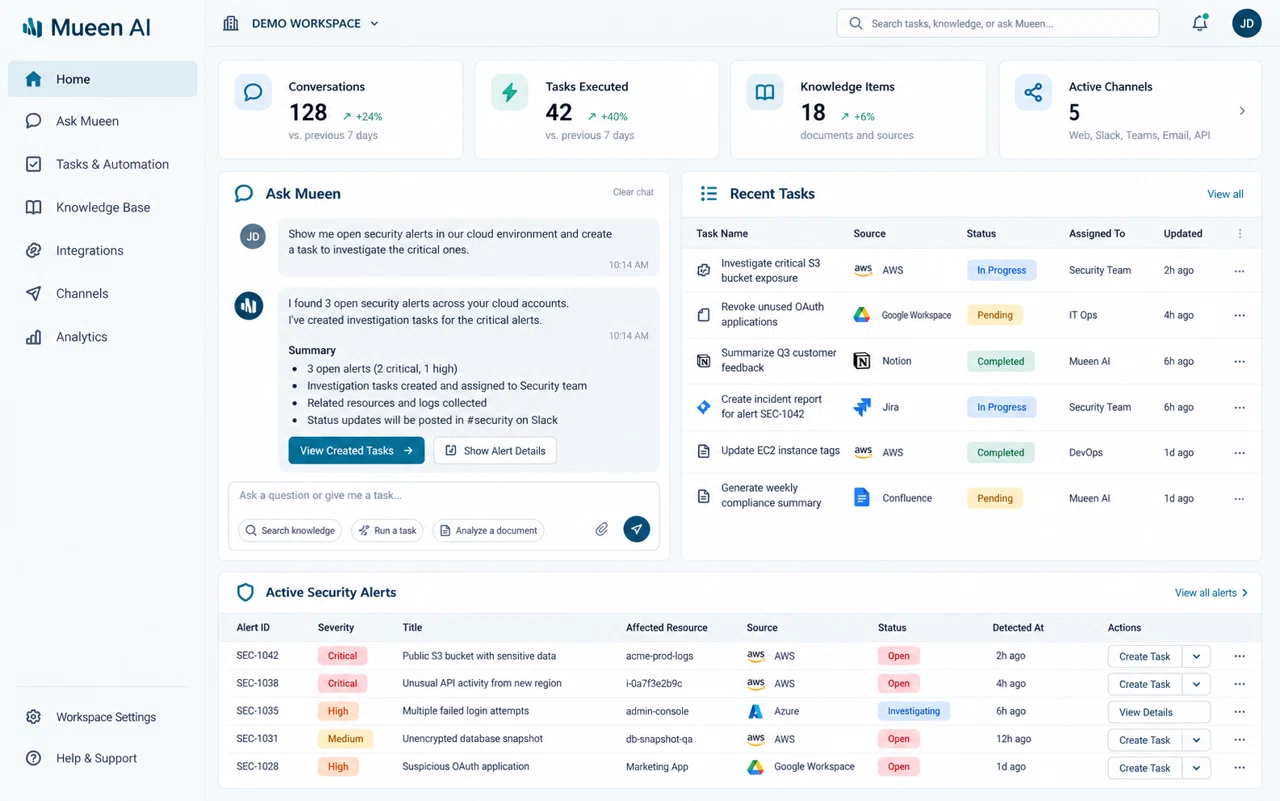Open Create Task dropdown for SEC-1038

(x=1196, y=684)
